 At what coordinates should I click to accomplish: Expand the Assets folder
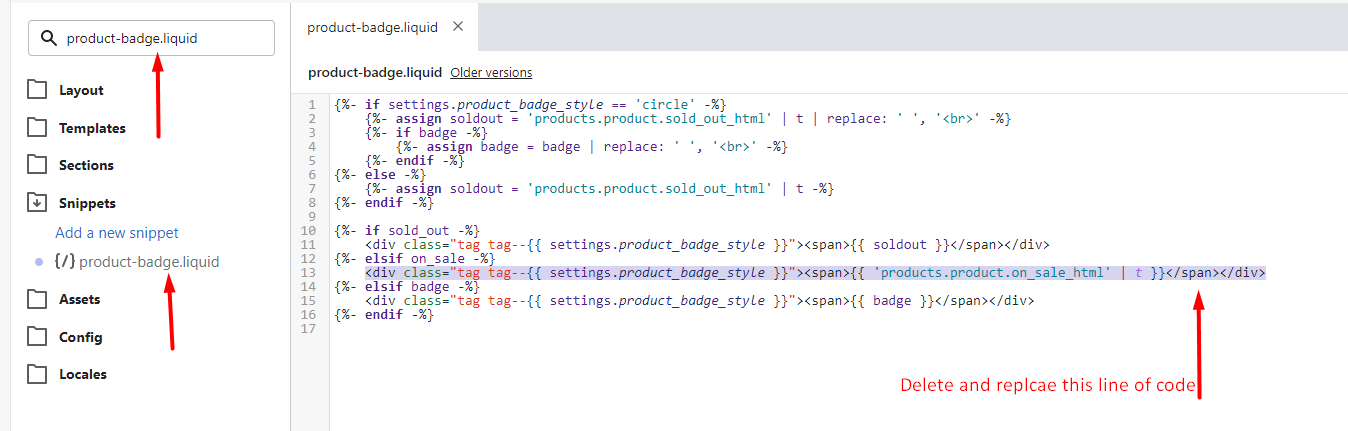click(79, 299)
